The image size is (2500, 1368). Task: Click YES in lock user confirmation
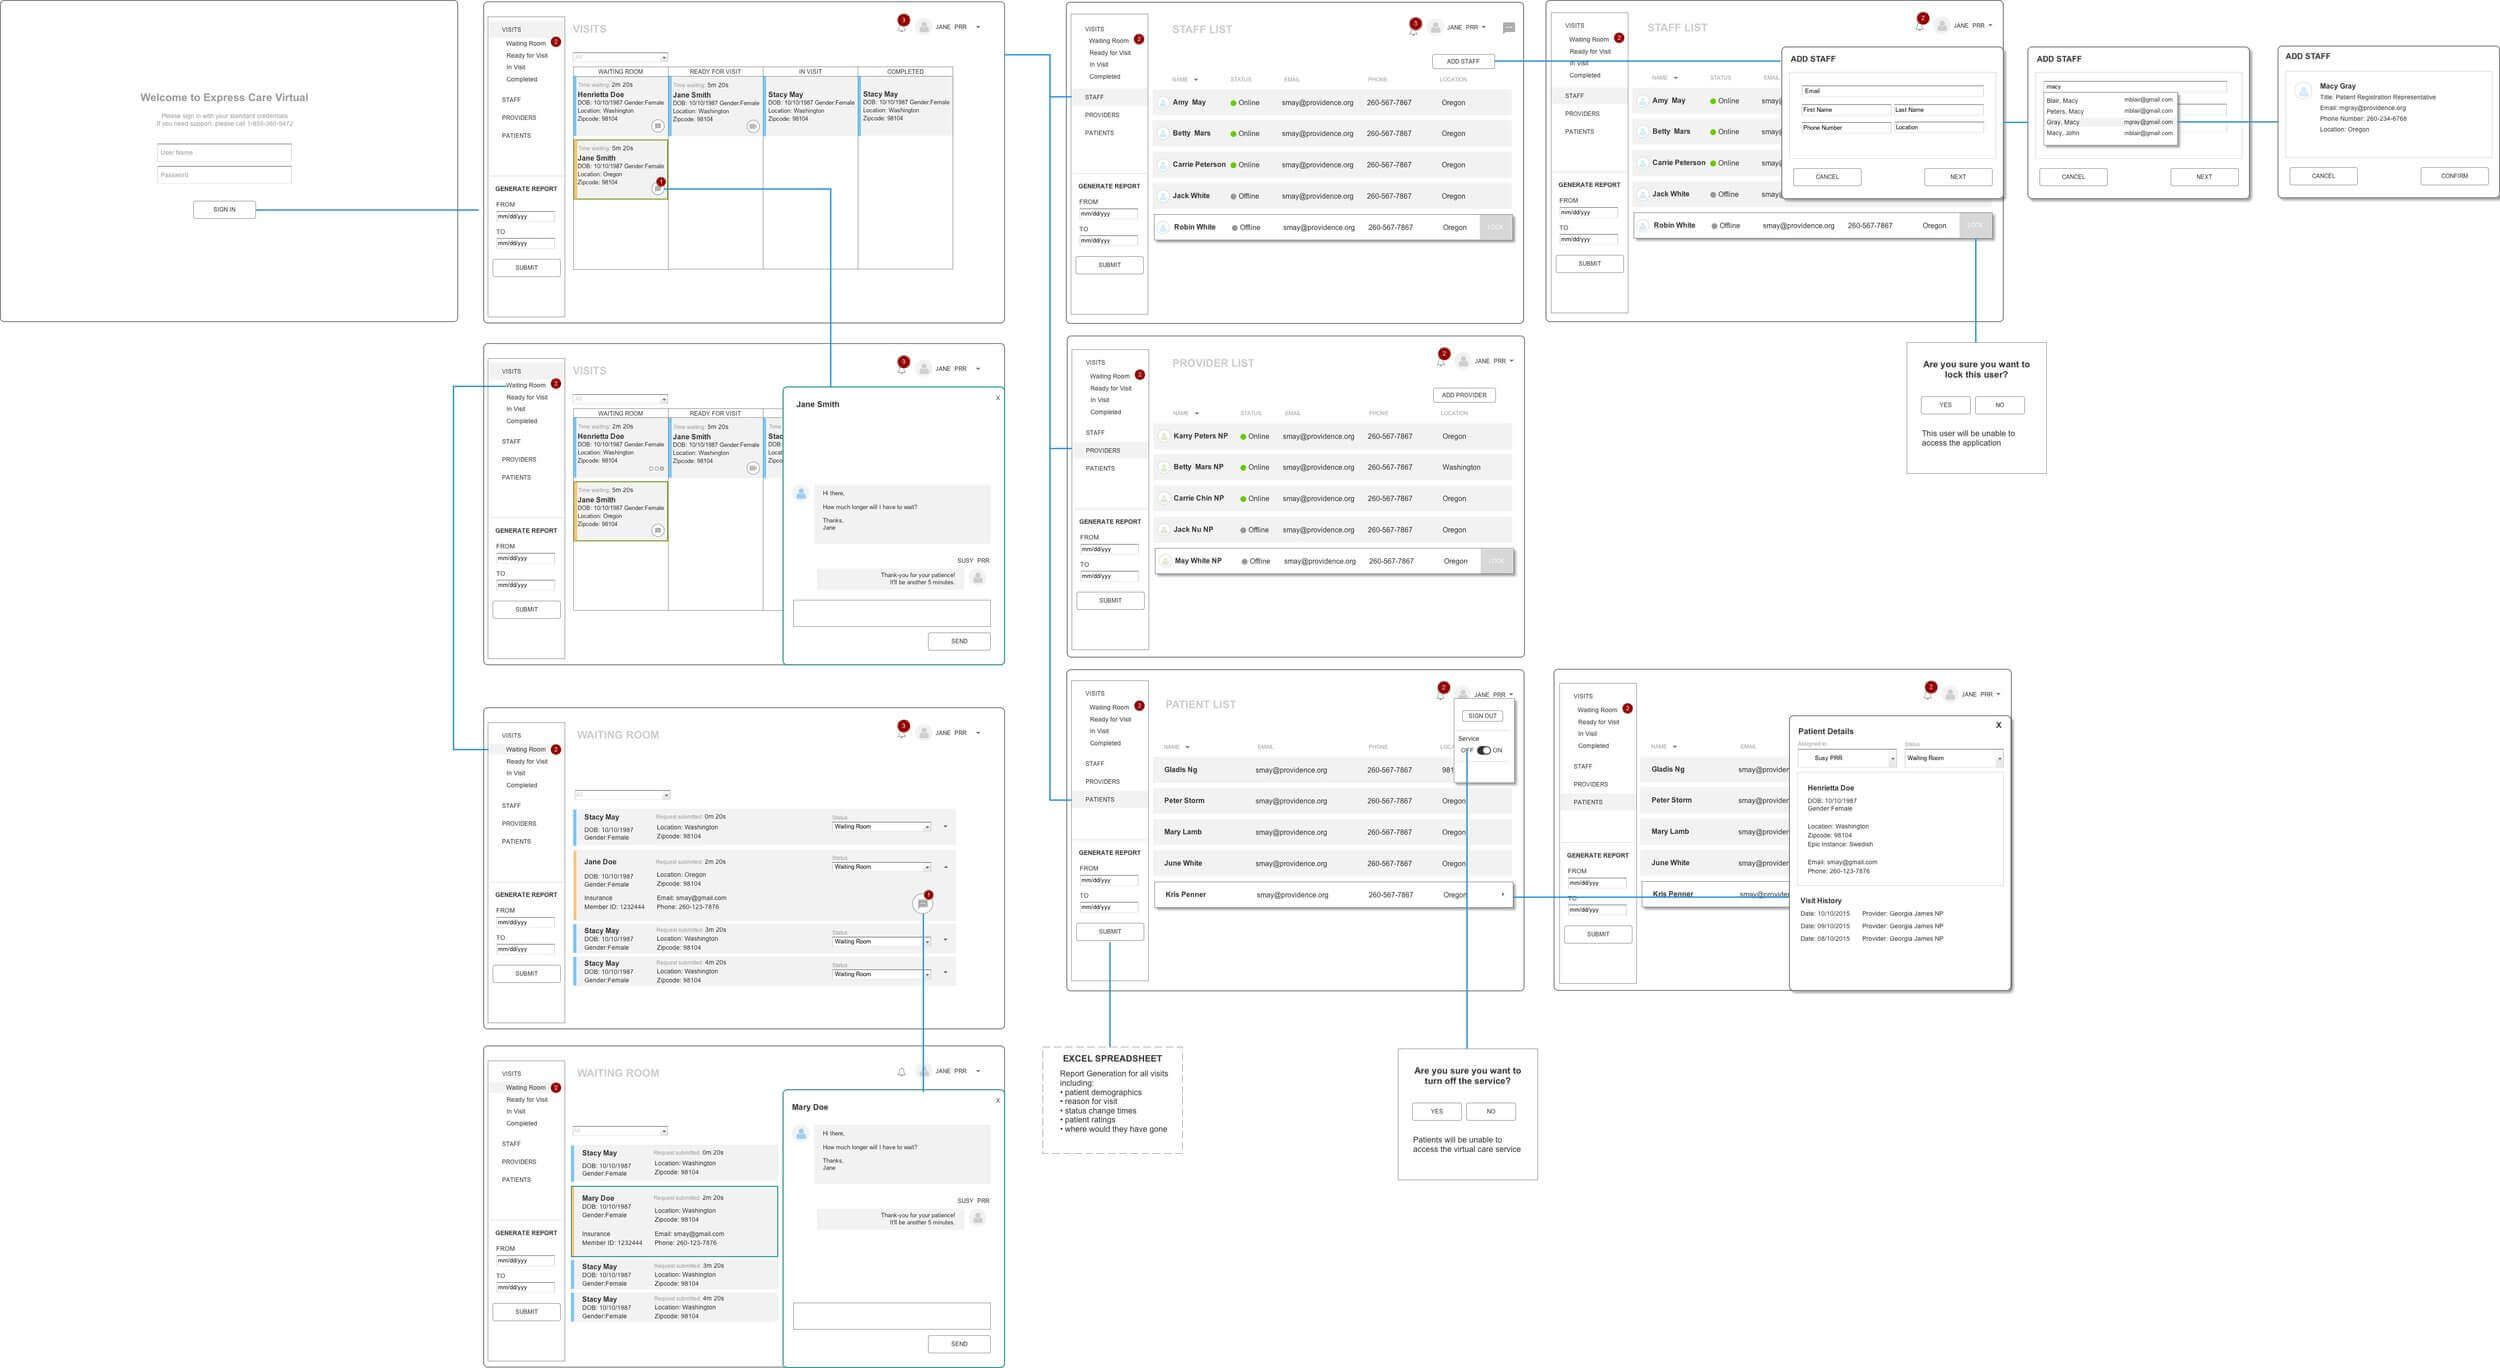(x=1945, y=405)
